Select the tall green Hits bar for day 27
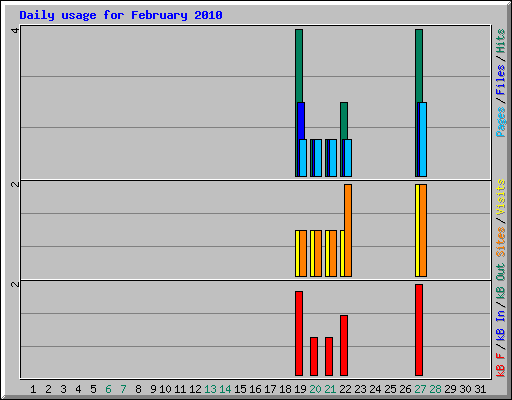 [x=419, y=66]
